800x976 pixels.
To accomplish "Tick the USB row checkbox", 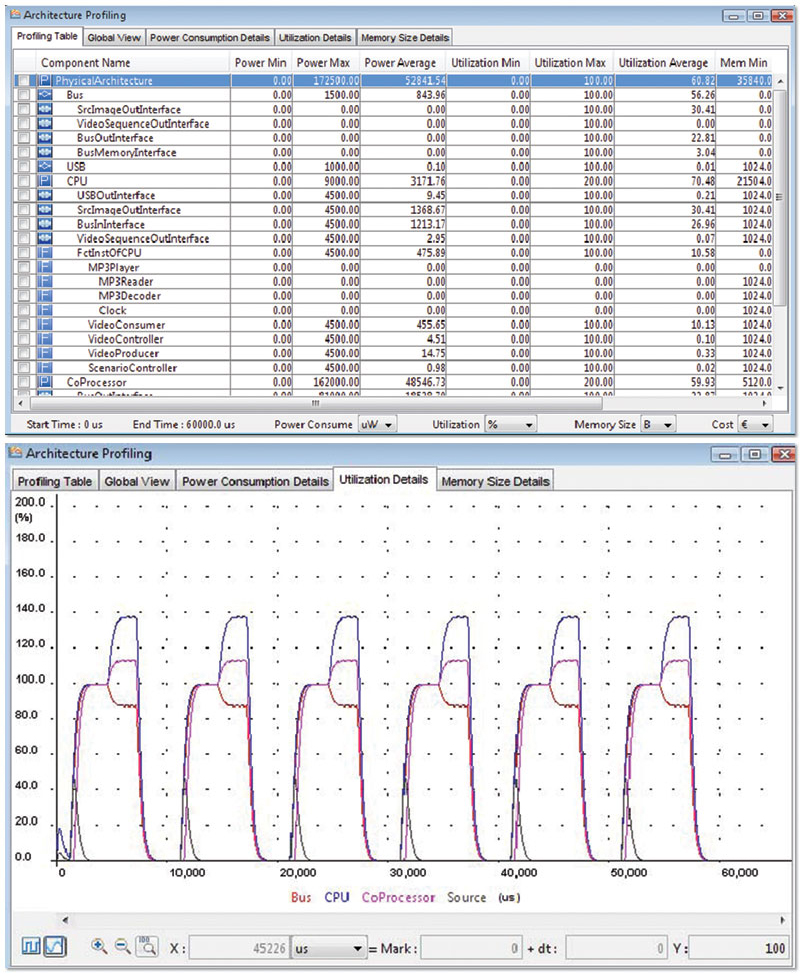I will (x=23, y=166).
